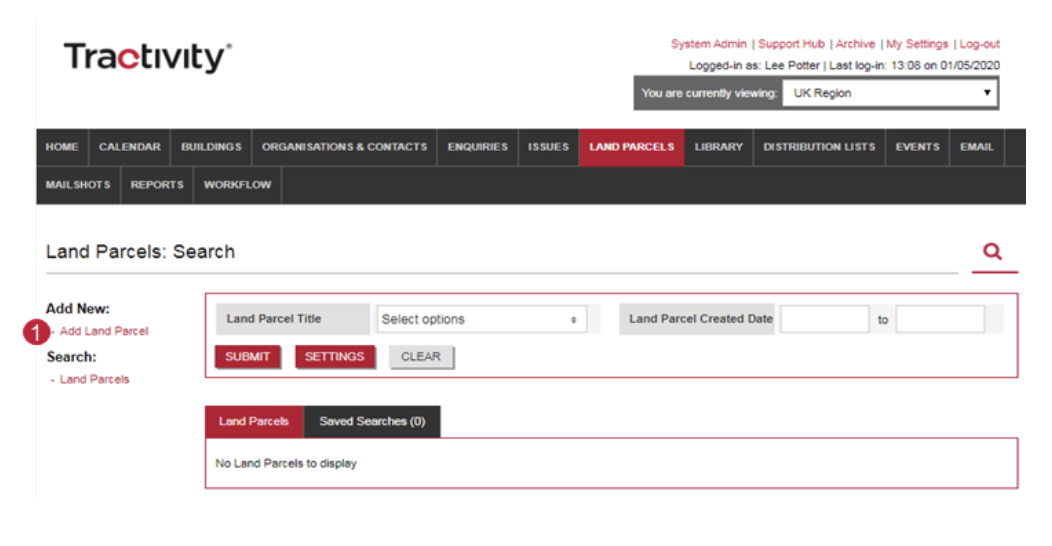Viewport: 1052px width, 546px height.
Task: Click the 'Land Parcels: Search' heading
Action: pyautogui.click(x=140, y=252)
